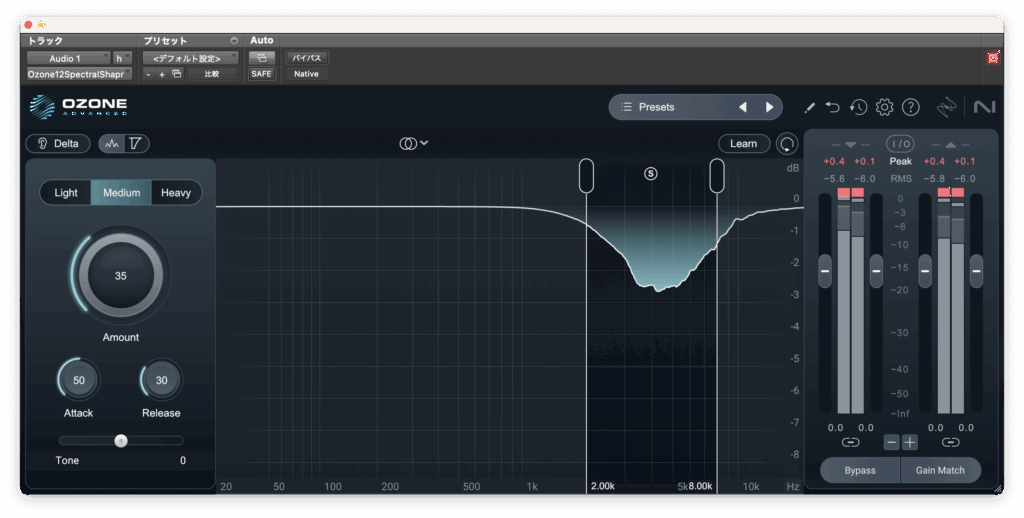Expand the stereo channel mode dropdown
Image resolution: width=1024 pixels, height=518 pixels.
(414, 144)
